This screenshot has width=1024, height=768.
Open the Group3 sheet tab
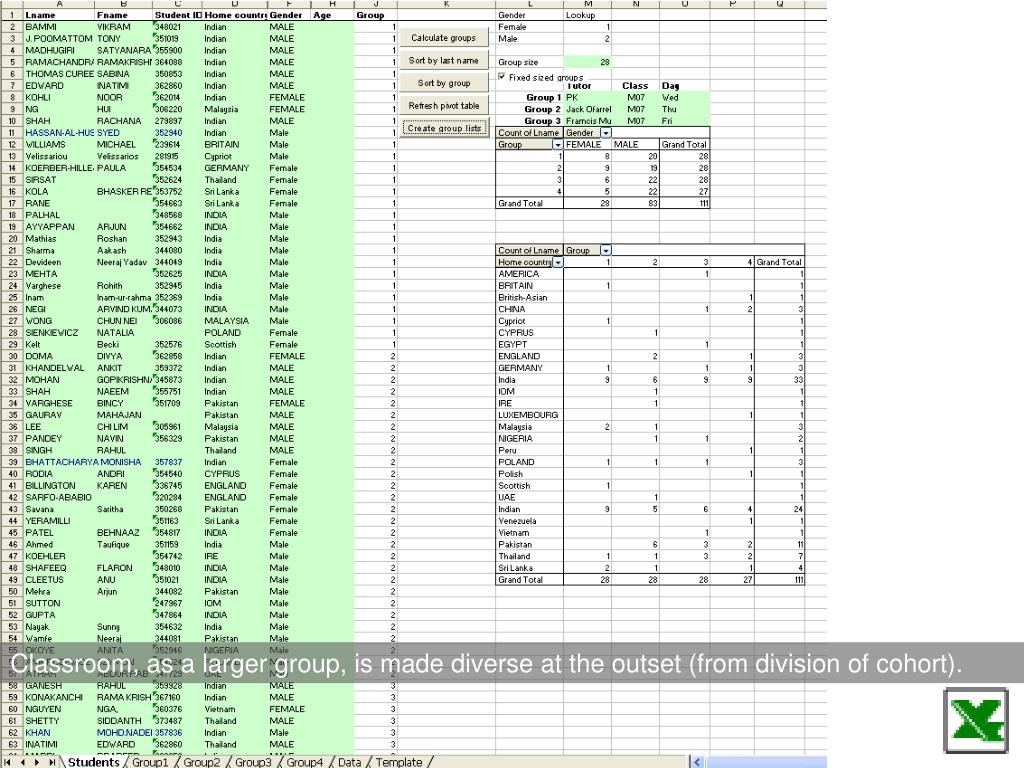tap(253, 762)
